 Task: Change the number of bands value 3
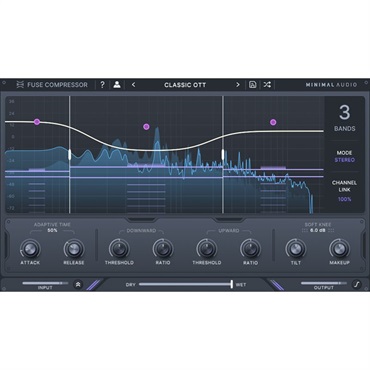coord(344,113)
